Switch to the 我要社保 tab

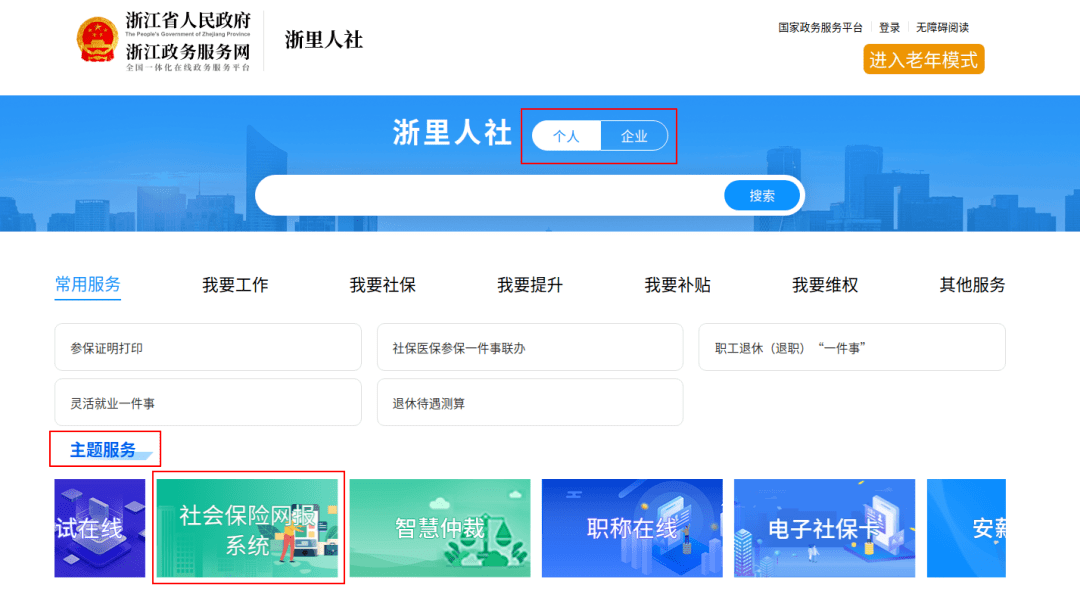coord(382,284)
